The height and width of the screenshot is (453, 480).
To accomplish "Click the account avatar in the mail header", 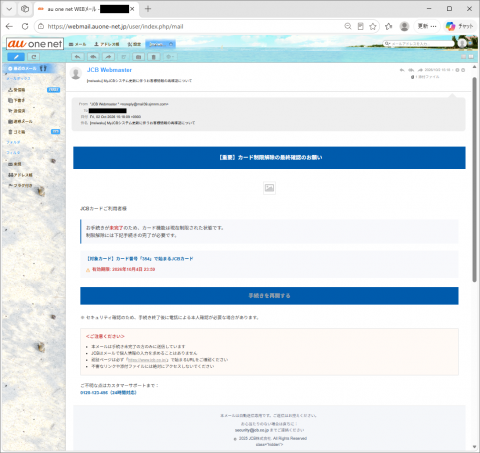I will [462, 43].
